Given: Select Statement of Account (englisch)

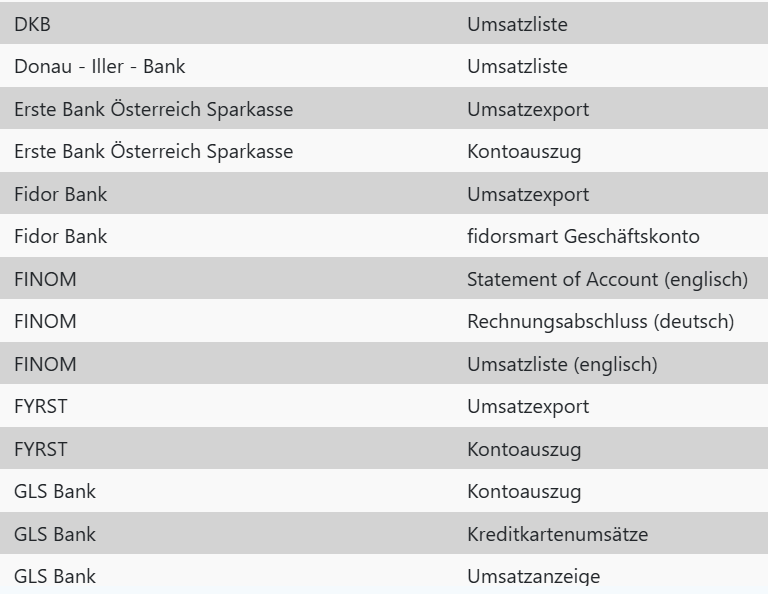Looking at the screenshot, I should [607, 280].
